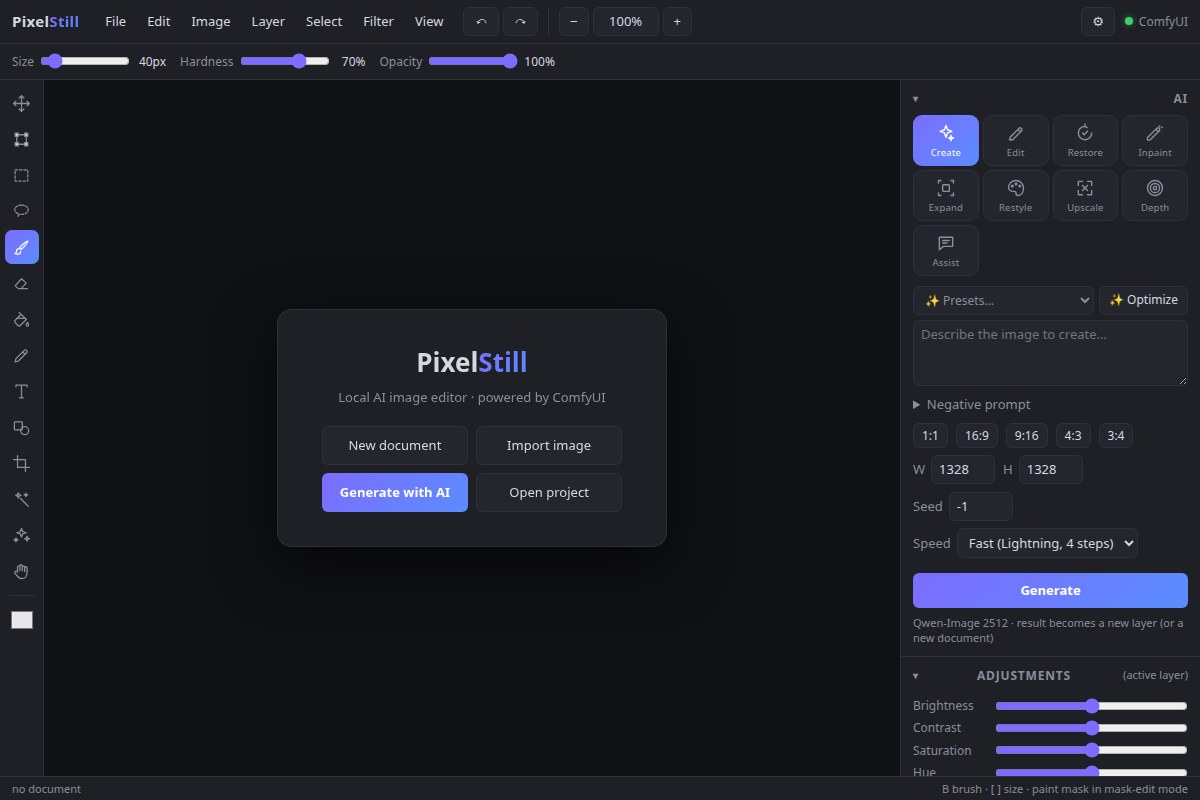Set aspect ratio to 16:9
Viewport: 1200px width, 800px height.
pos(977,435)
